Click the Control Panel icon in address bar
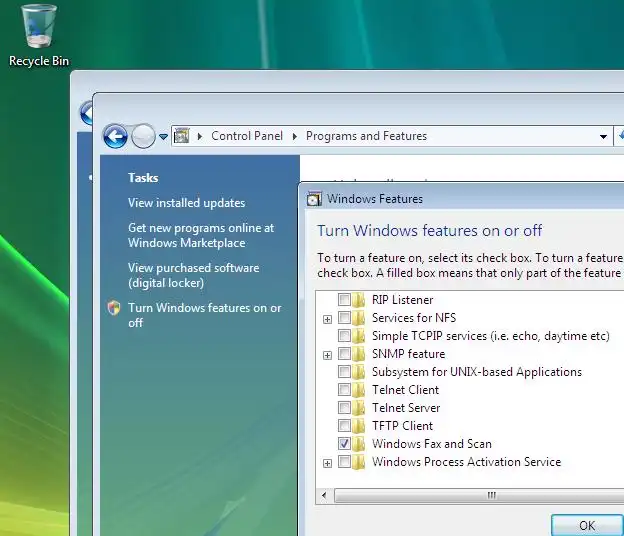Viewport: 624px width, 536px height. click(x=181, y=136)
